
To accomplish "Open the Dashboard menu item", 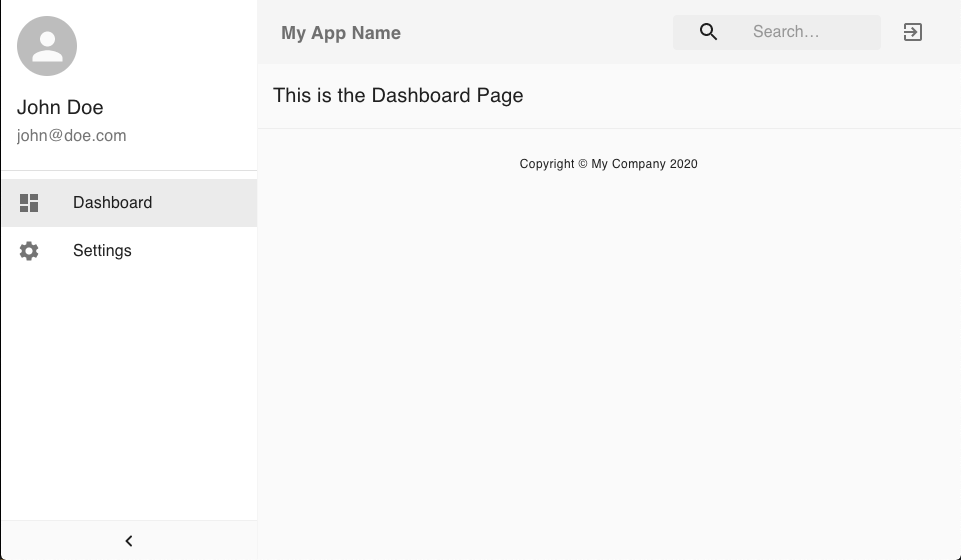I will 129,203.
